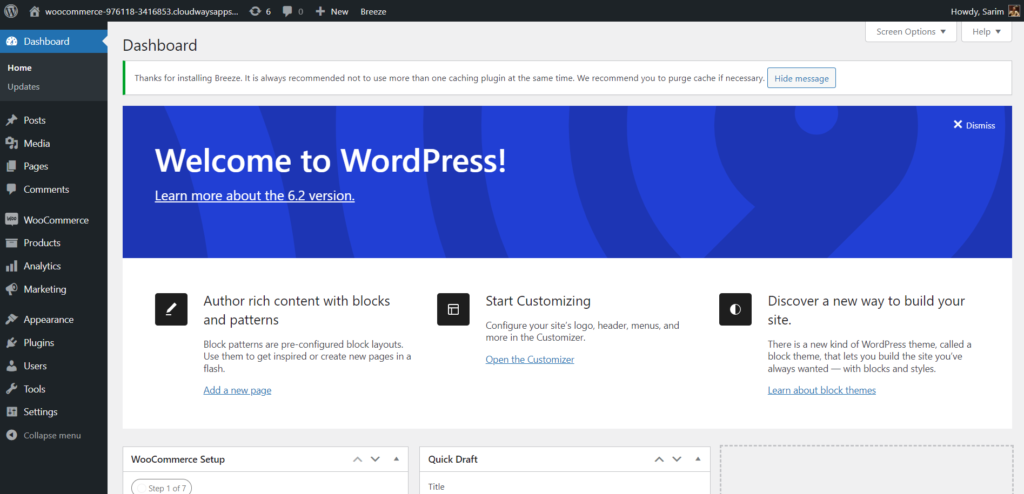The width and height of the screenshot is (1024, 494).
Task: Click the WooCommerce Setup panel title
Action: [x=178, y=459]
